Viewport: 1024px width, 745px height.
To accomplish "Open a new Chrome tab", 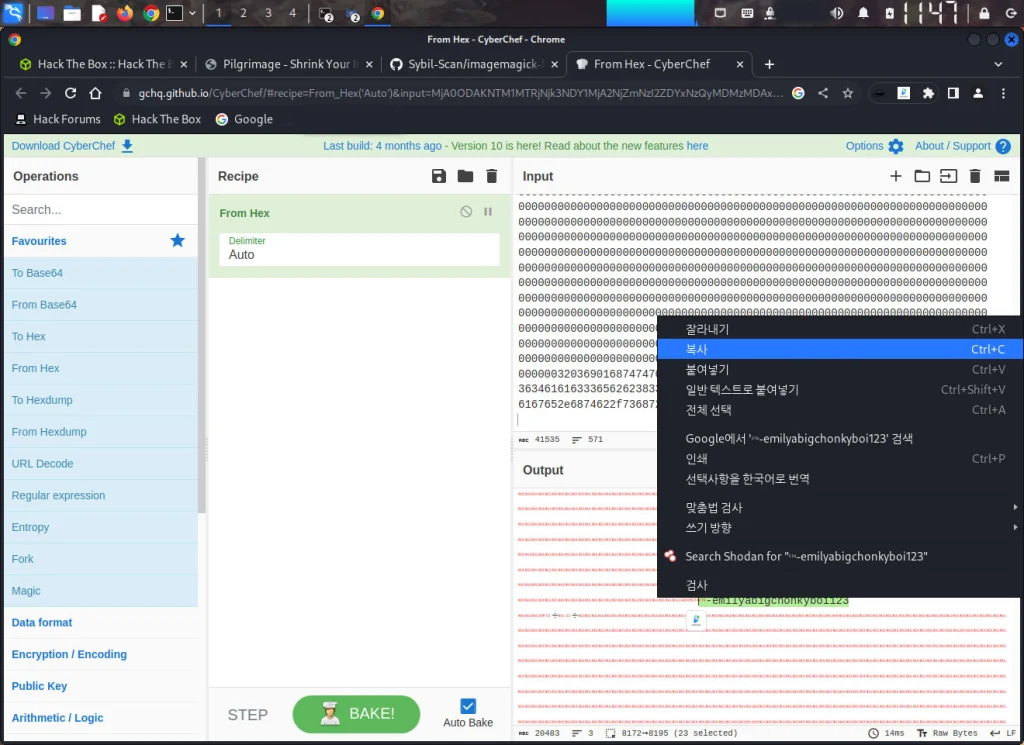I will 769,64.
